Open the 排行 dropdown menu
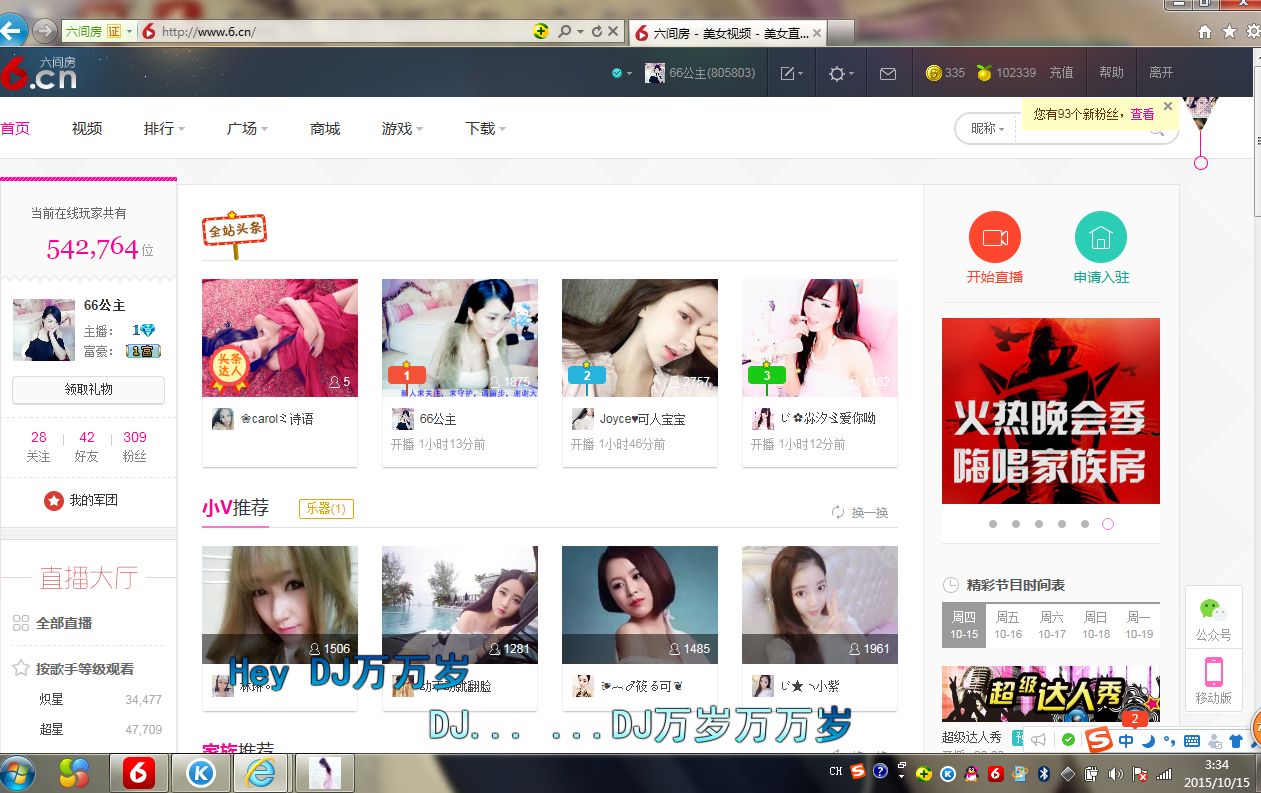 [x=164, y=128]
